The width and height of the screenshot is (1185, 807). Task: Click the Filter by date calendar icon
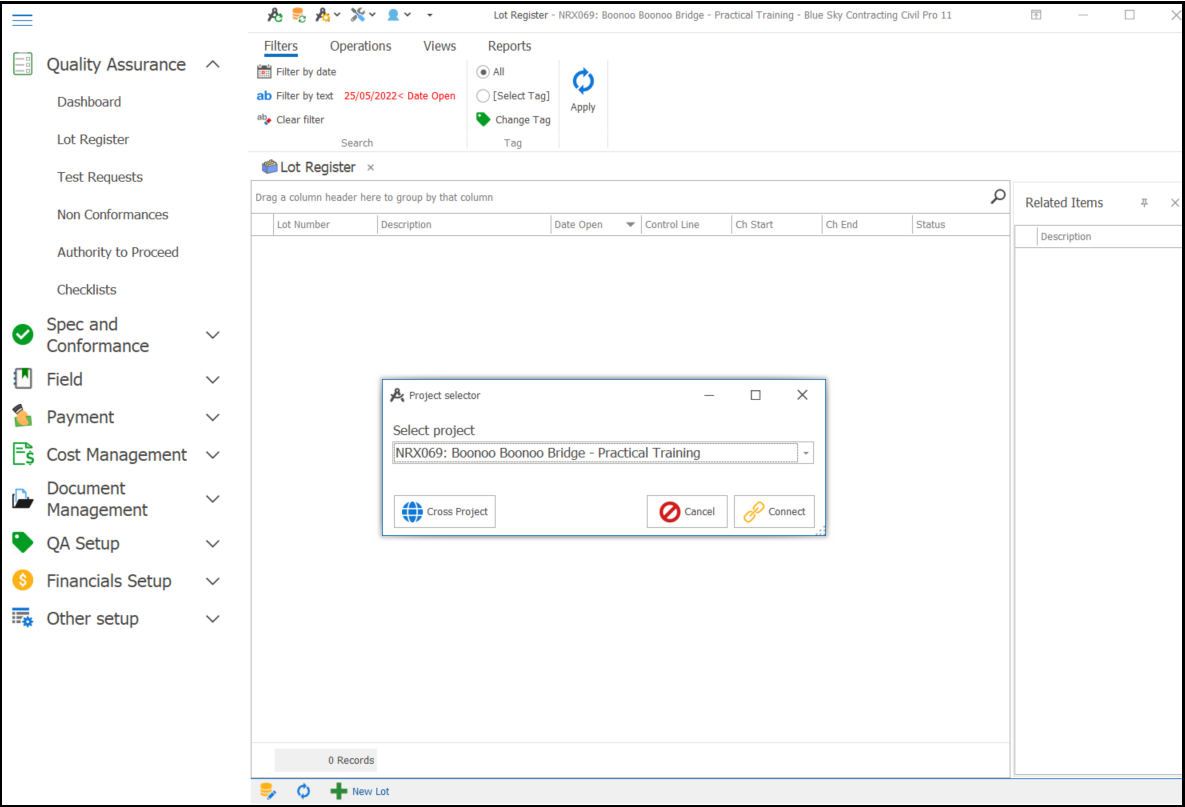[264, 72]
